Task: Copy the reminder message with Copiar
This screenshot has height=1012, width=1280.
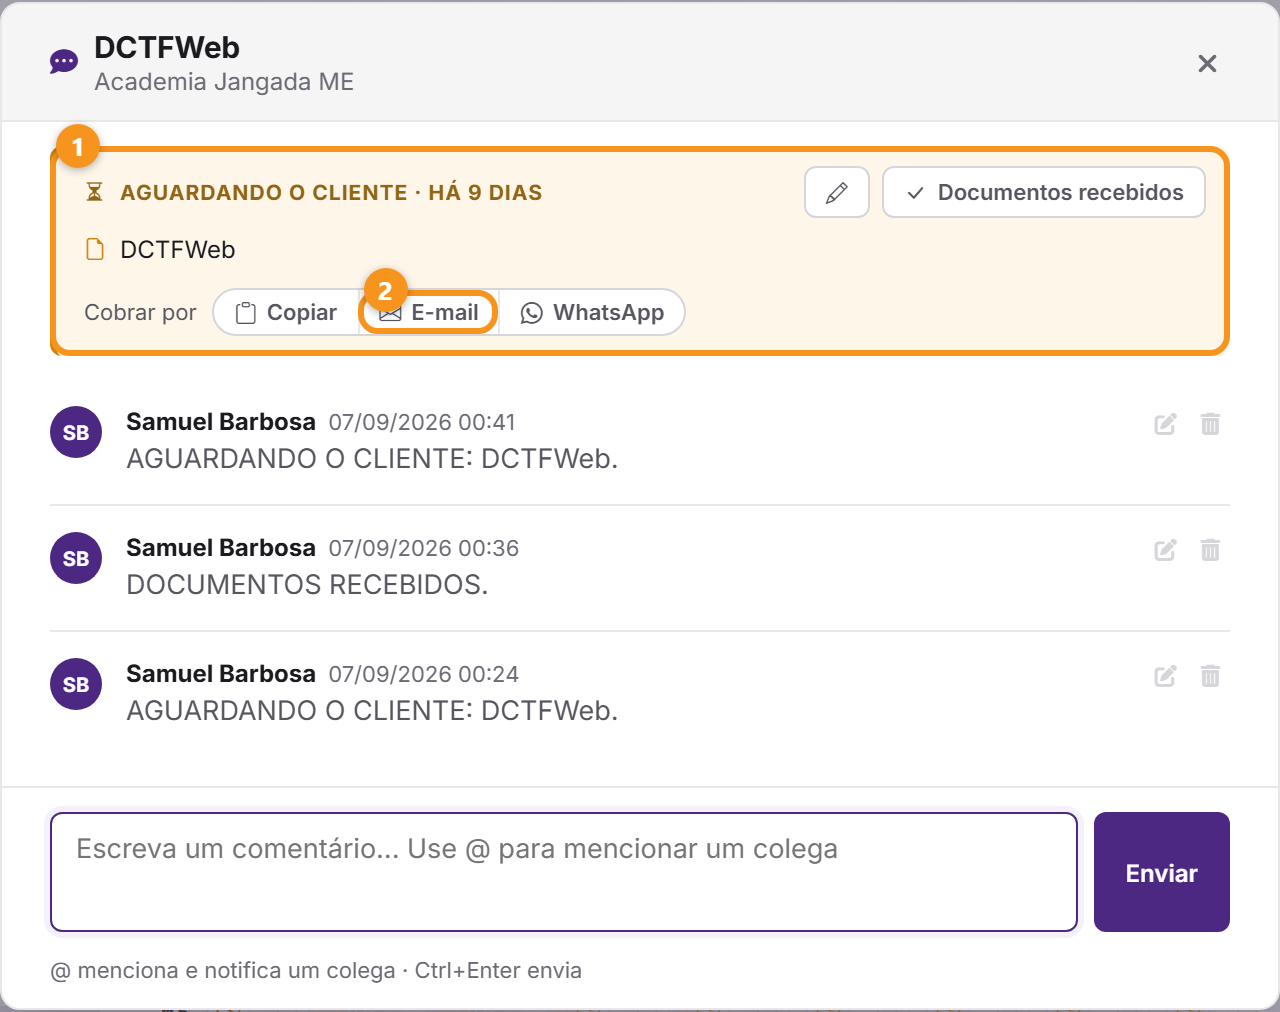Action: pos(287,313)
